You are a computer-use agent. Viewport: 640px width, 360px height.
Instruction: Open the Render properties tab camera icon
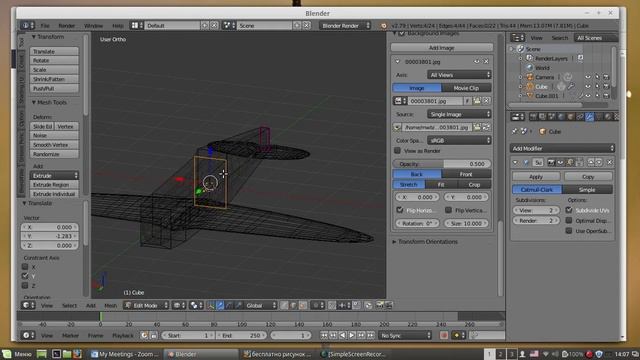533,117
